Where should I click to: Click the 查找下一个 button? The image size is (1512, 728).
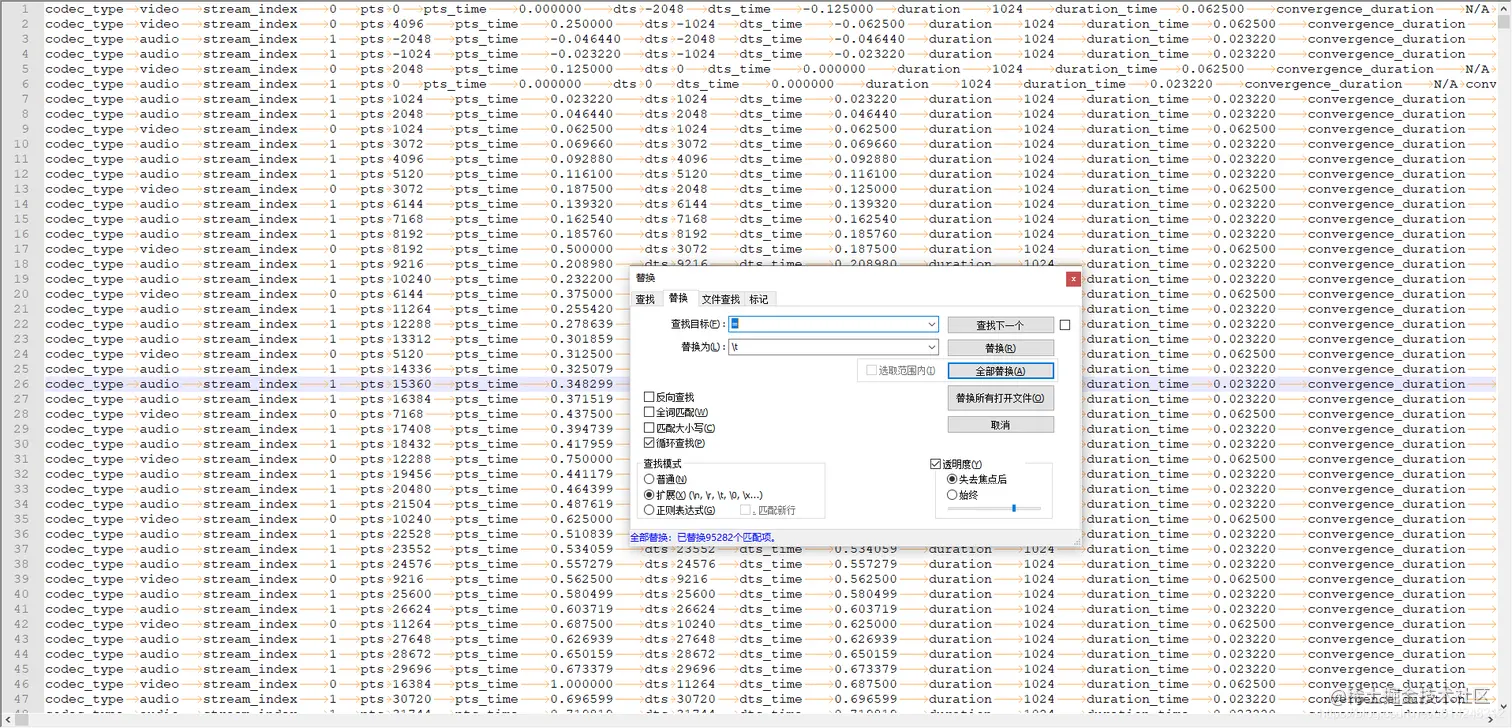click(x=1000, y=325)
